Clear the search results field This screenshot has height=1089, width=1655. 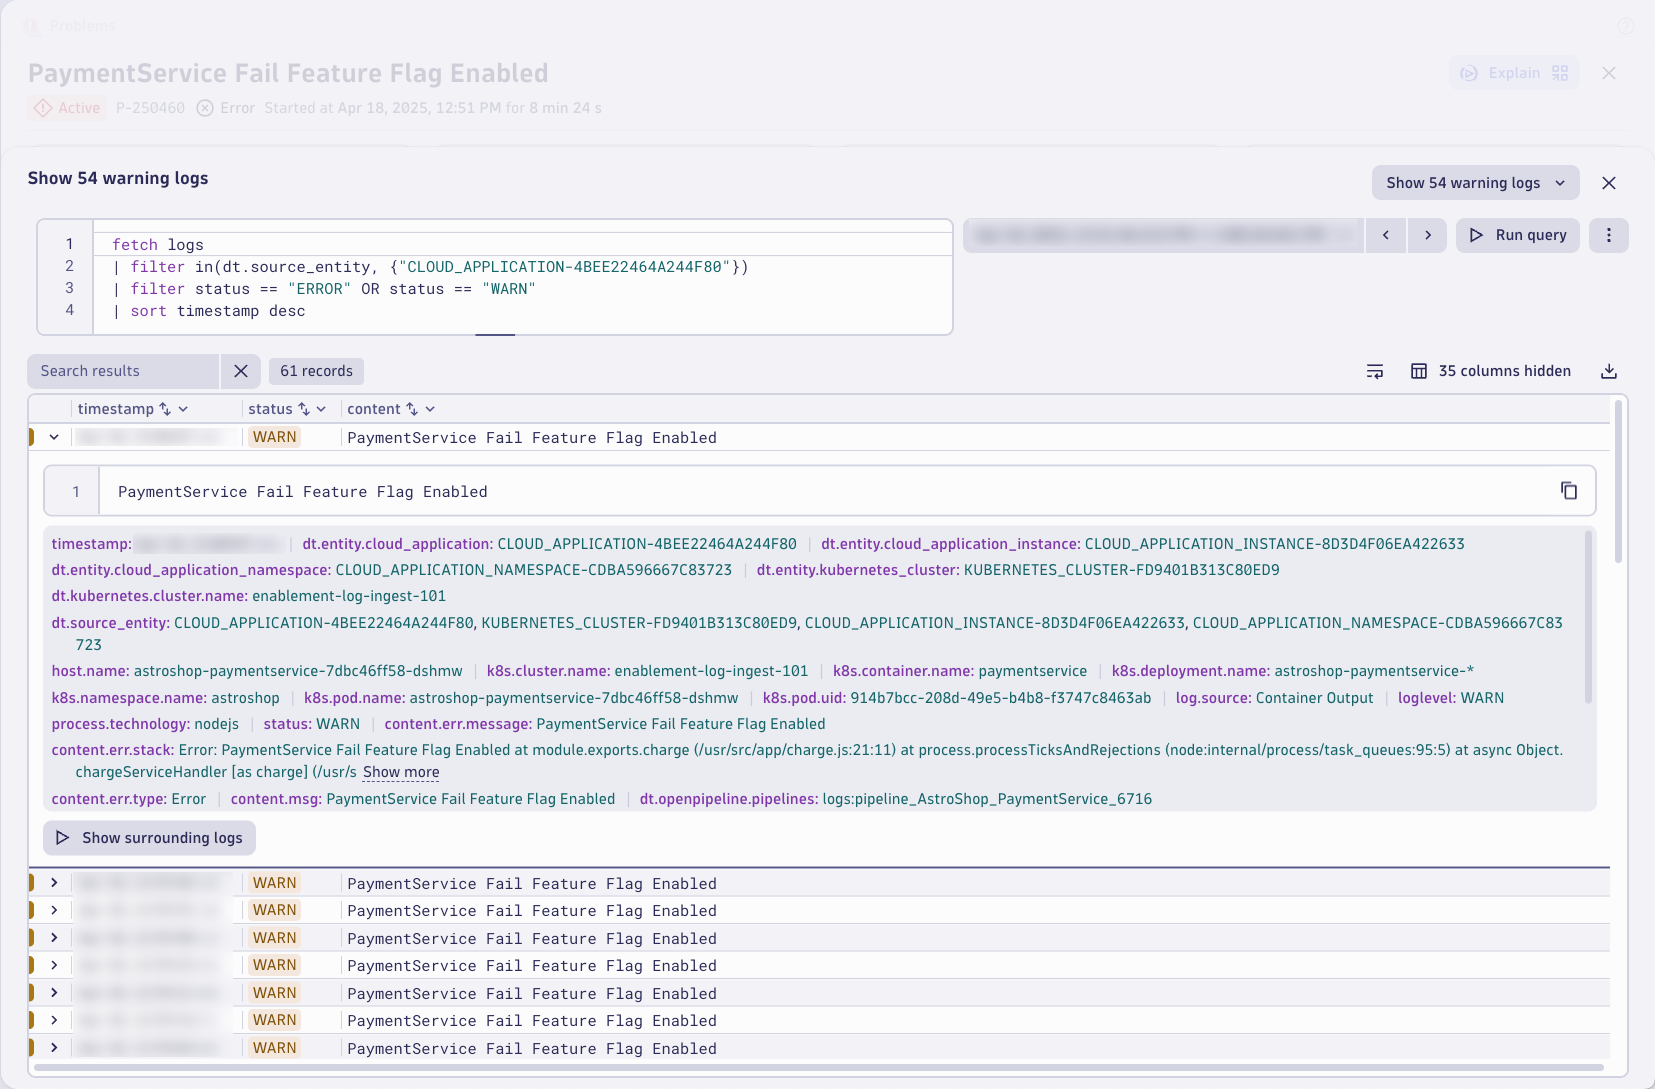(x=241, y=371)
